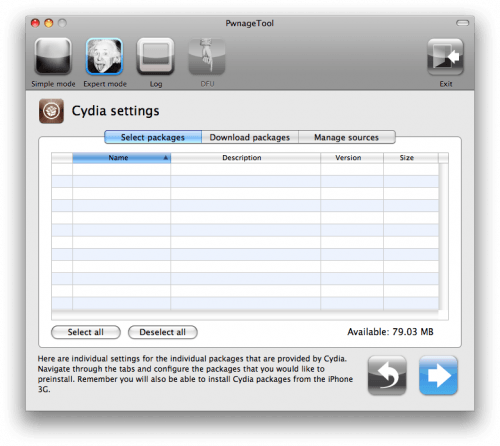The height and width of the screenshot is (446, 500).
Task: Open the Log view icon
Action: coord(156,56)
